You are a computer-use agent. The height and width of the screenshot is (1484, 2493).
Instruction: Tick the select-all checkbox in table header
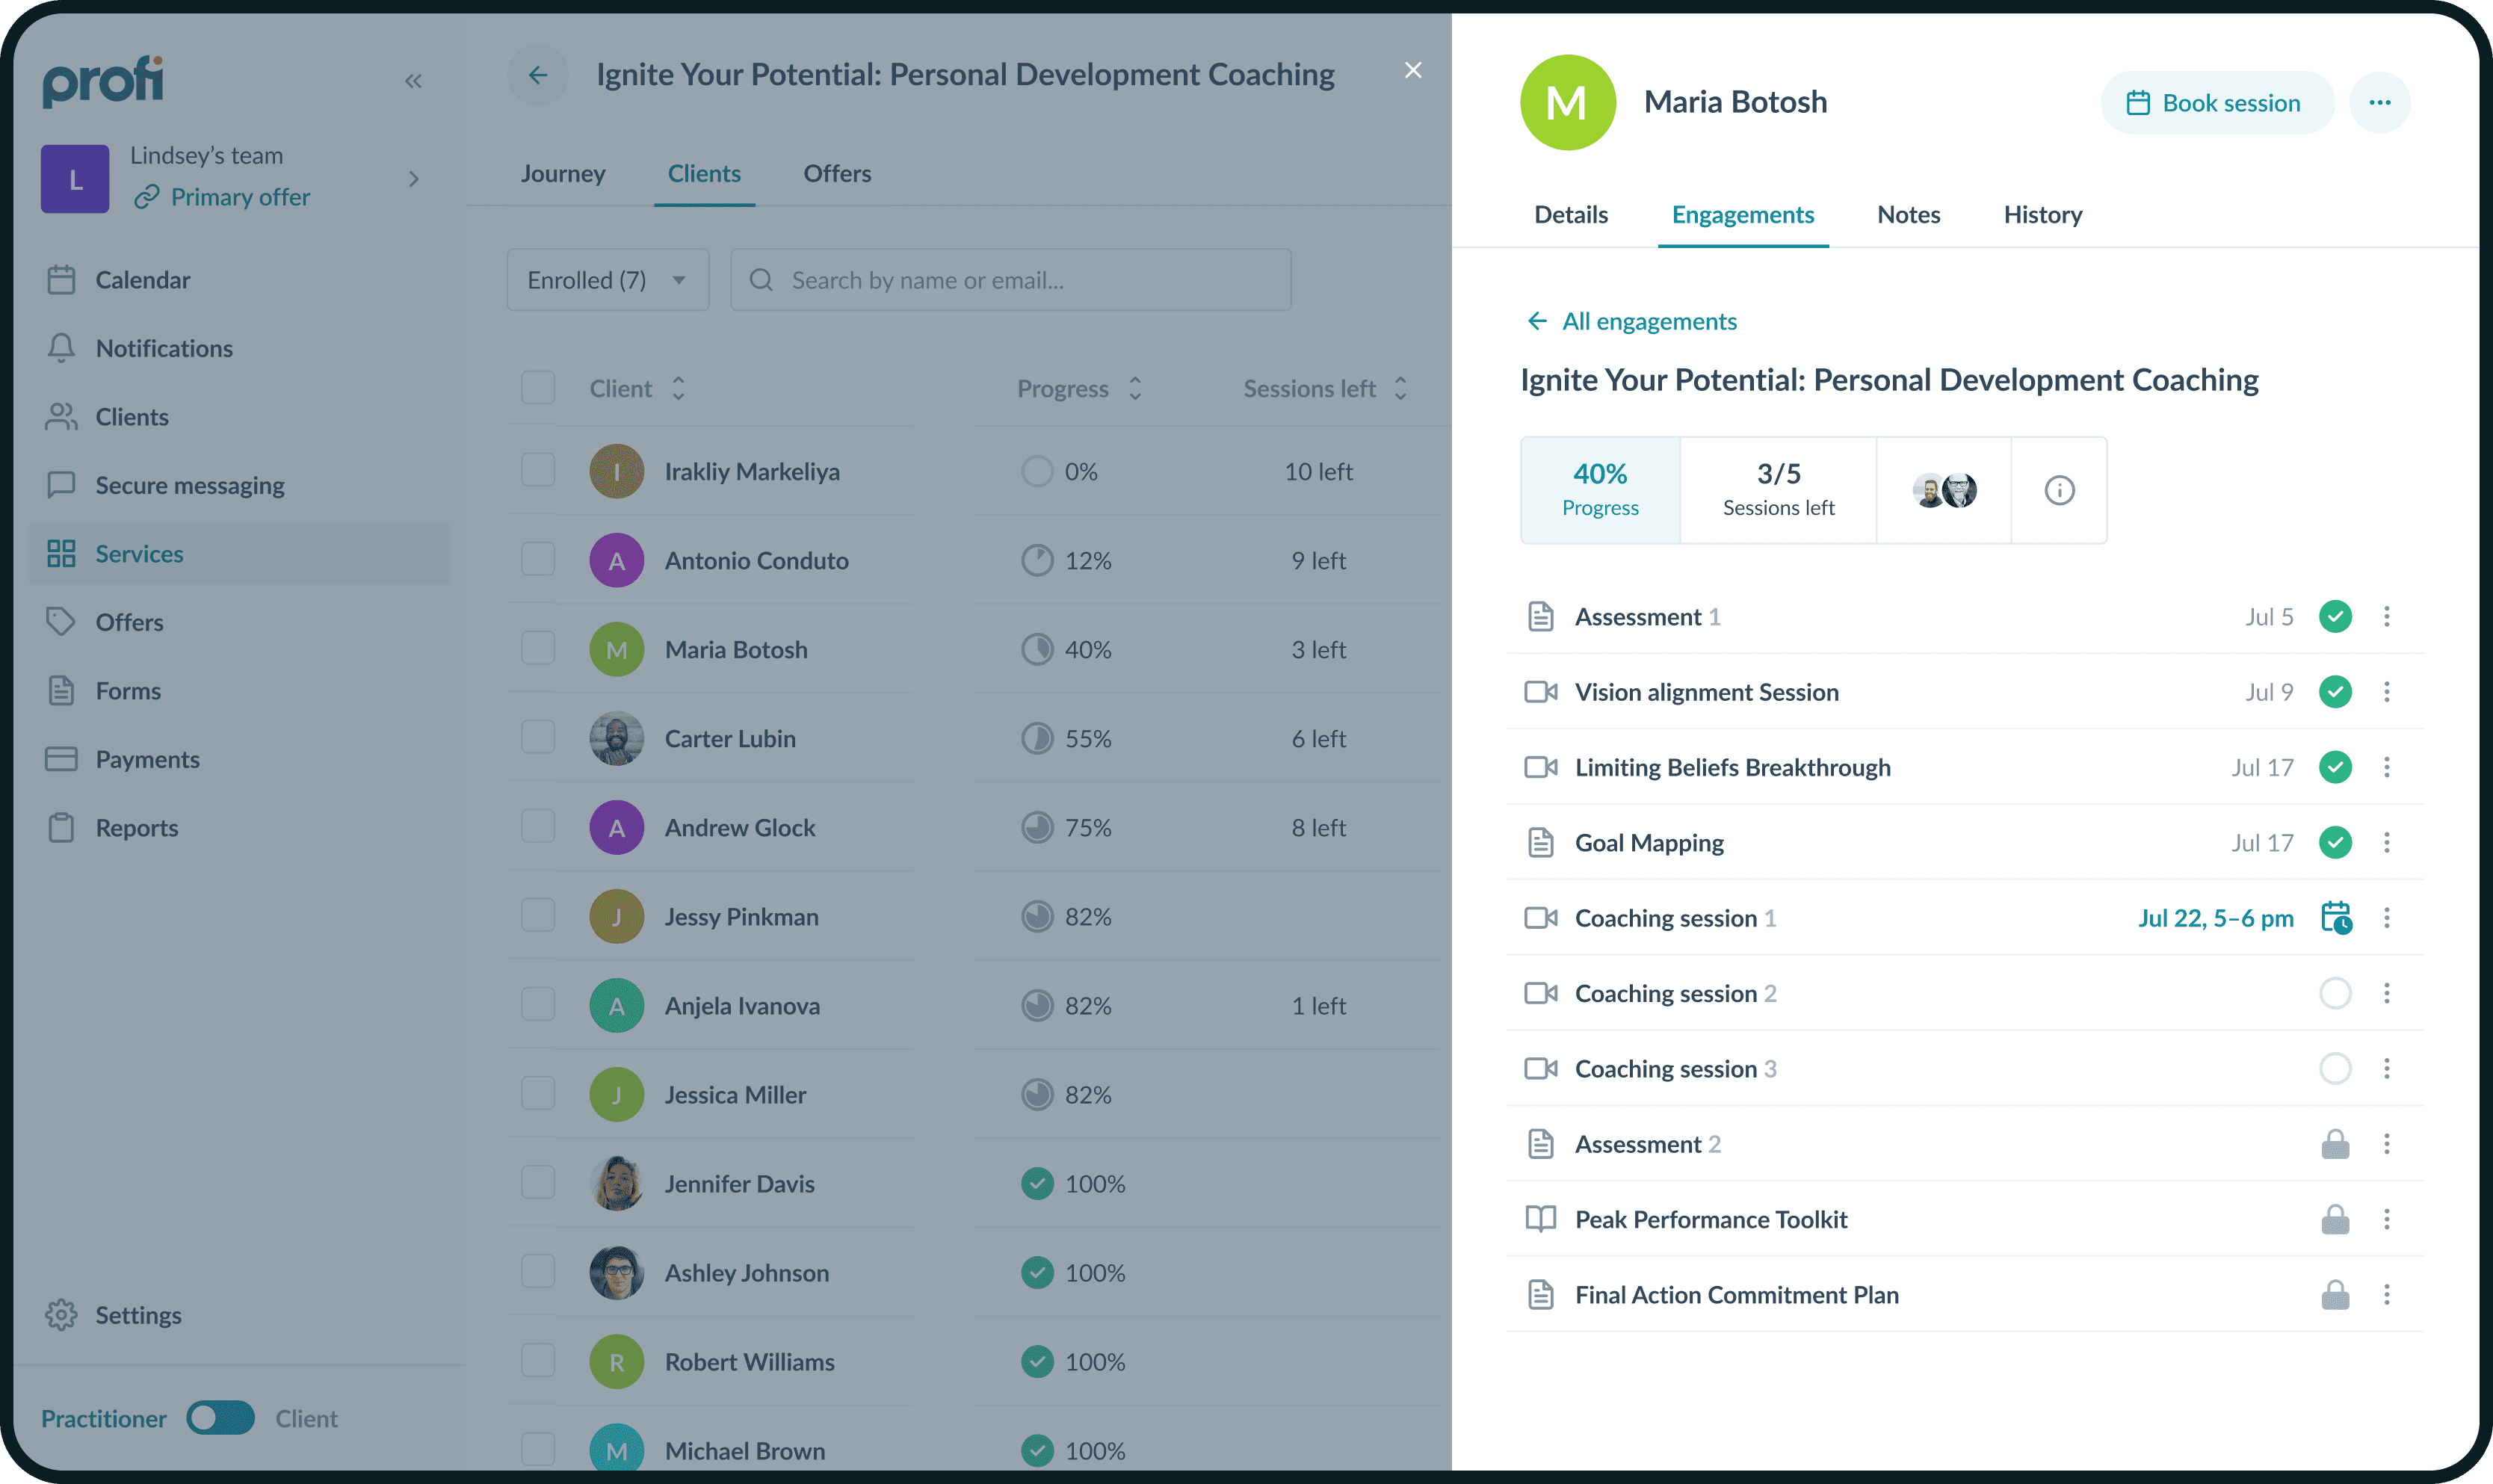coord(538,388)
